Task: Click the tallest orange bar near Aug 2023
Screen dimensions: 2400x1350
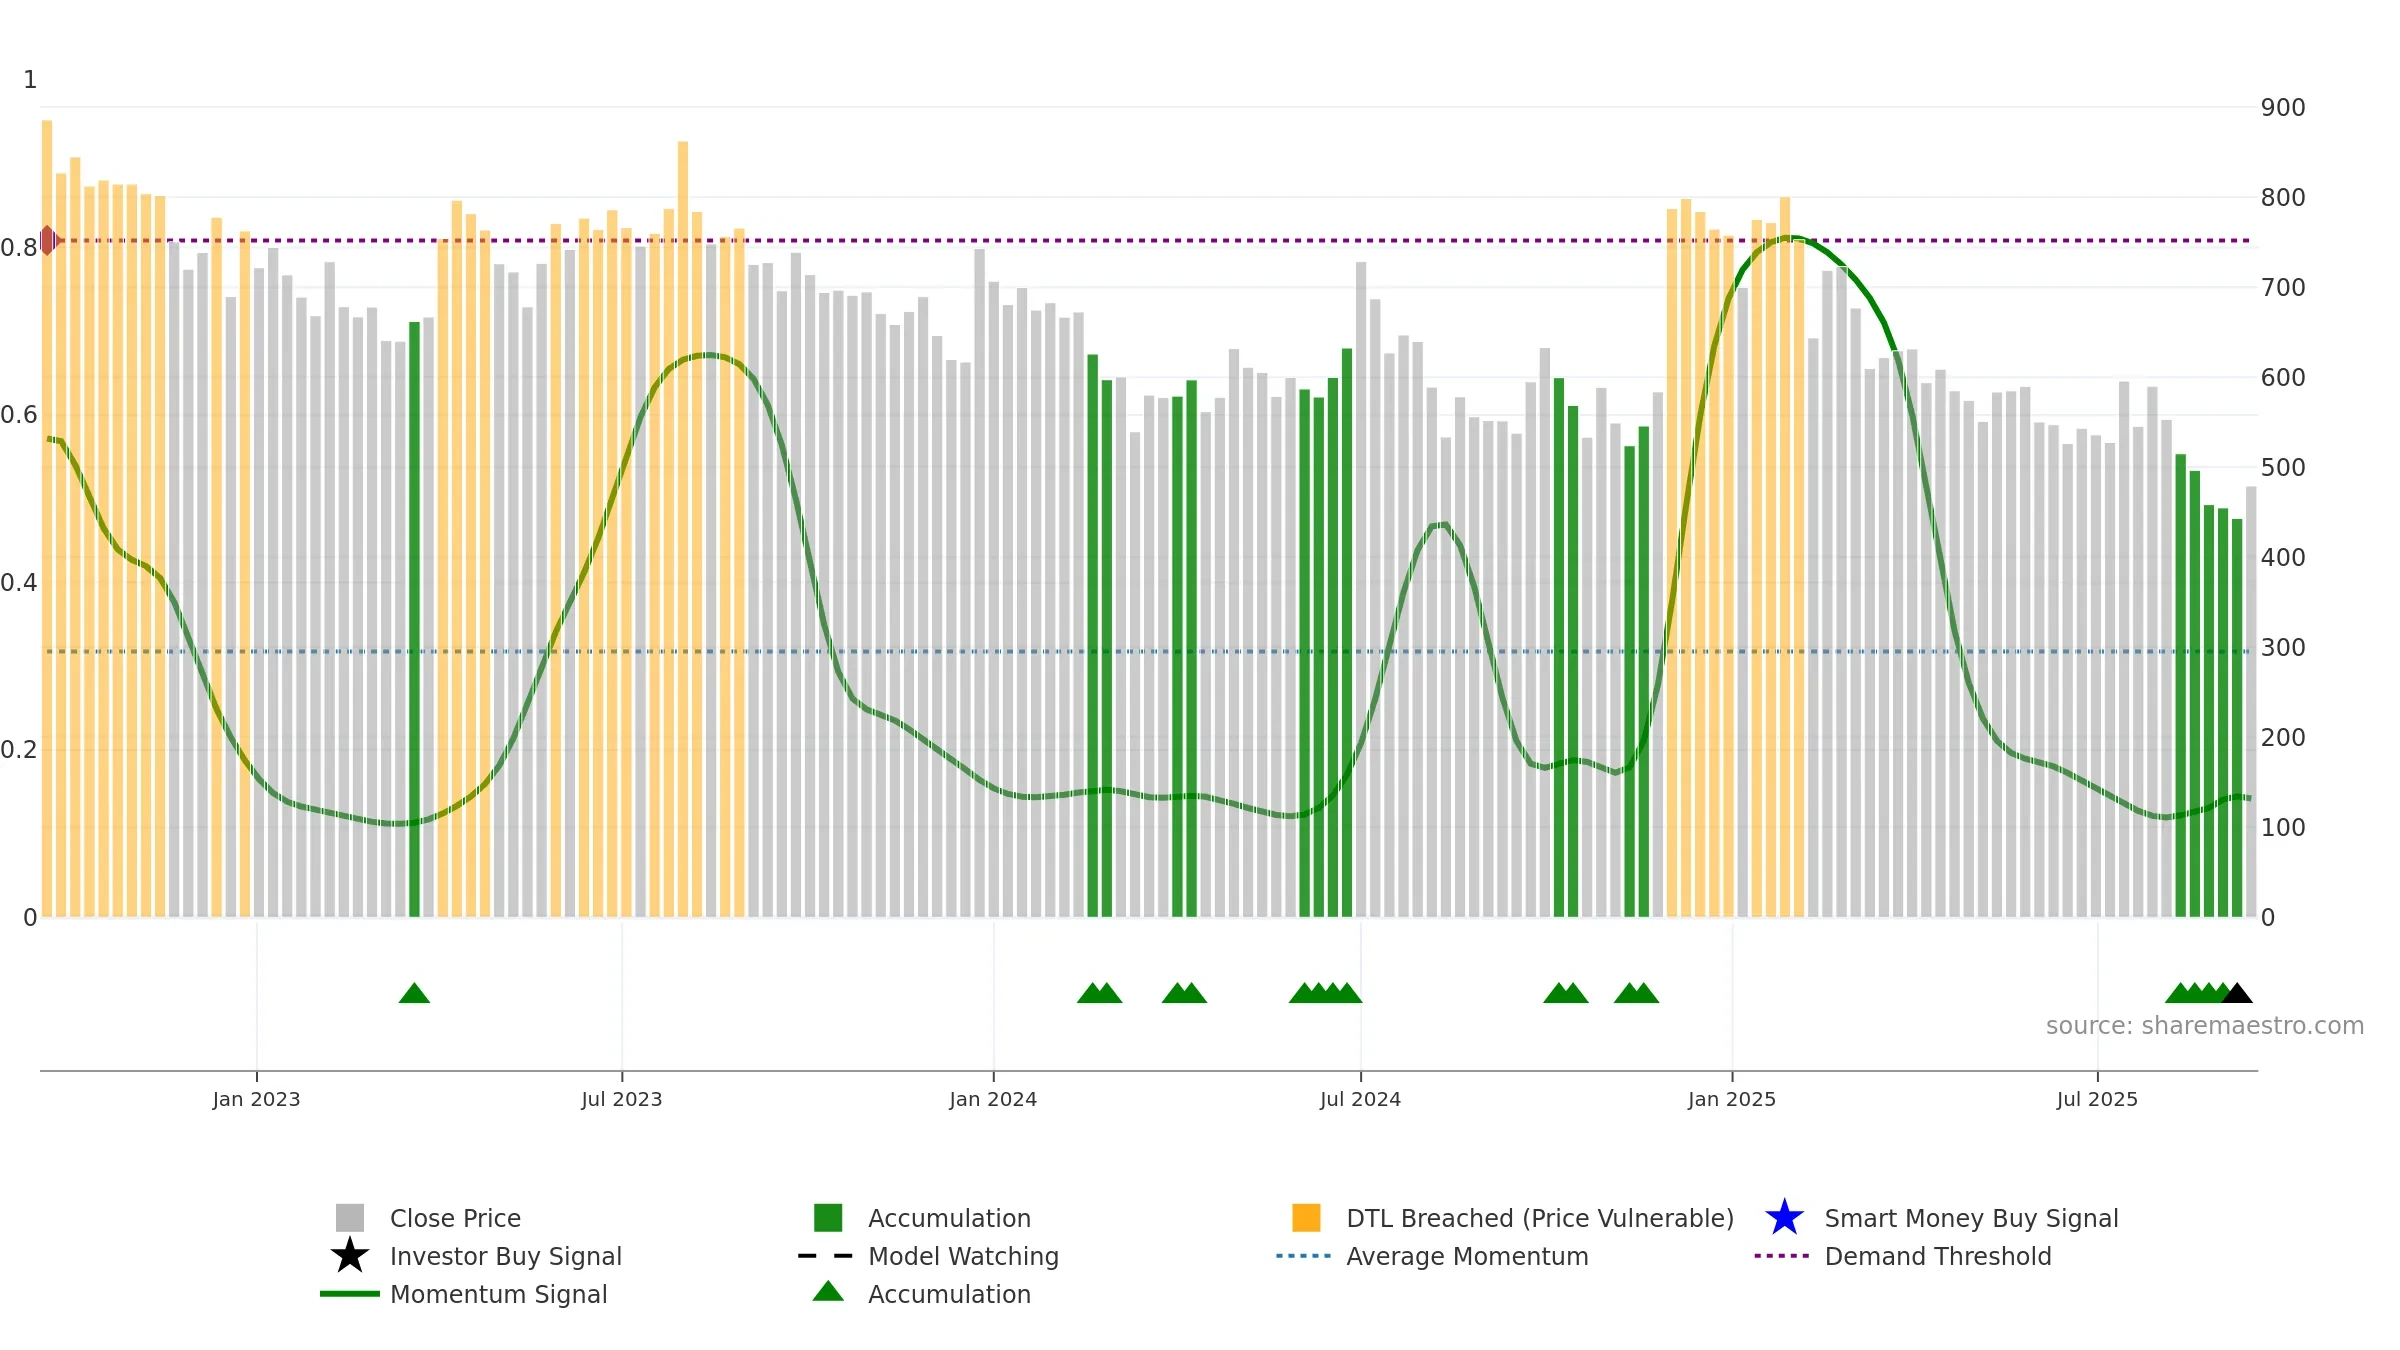Action: pos(683,529)
